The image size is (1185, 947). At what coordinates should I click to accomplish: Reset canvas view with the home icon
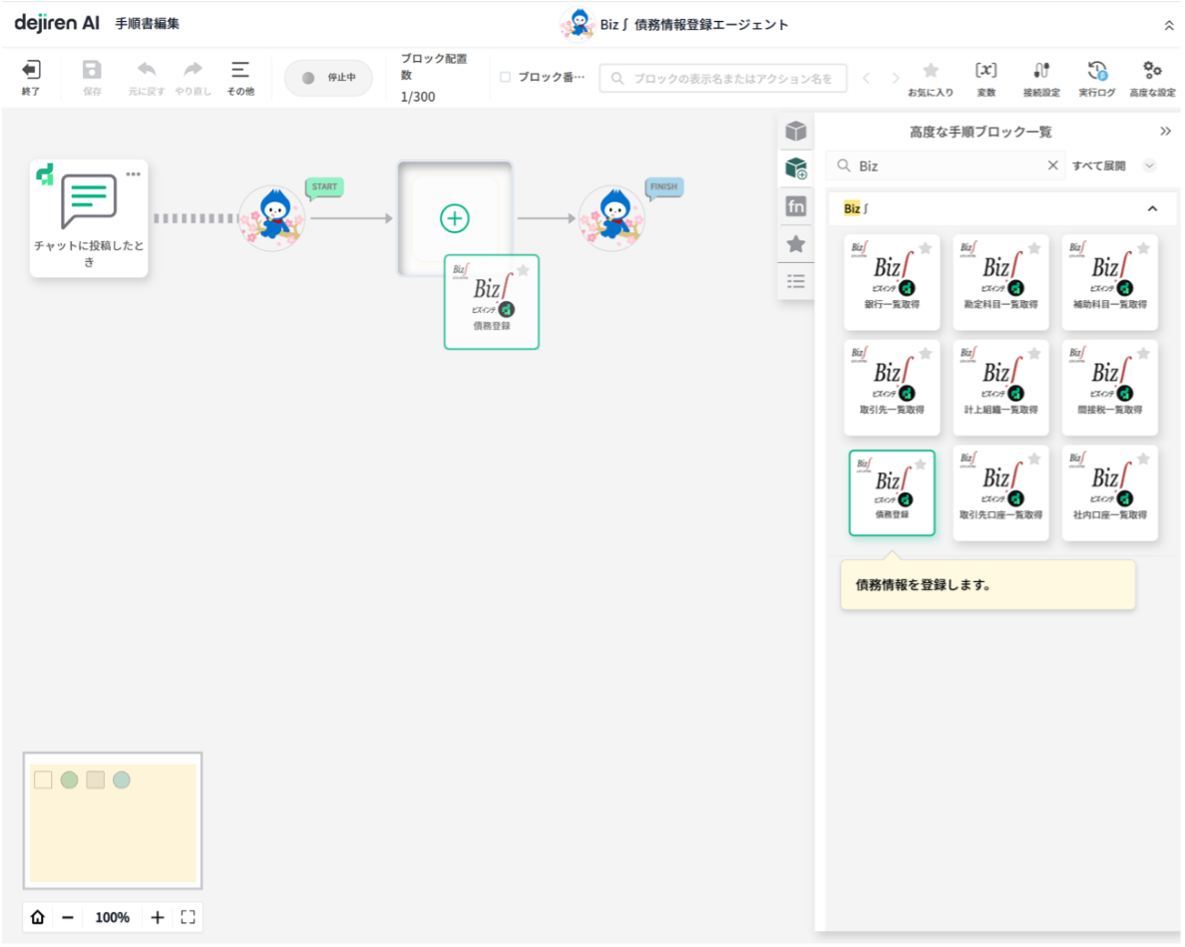click(x=37, y=917)
